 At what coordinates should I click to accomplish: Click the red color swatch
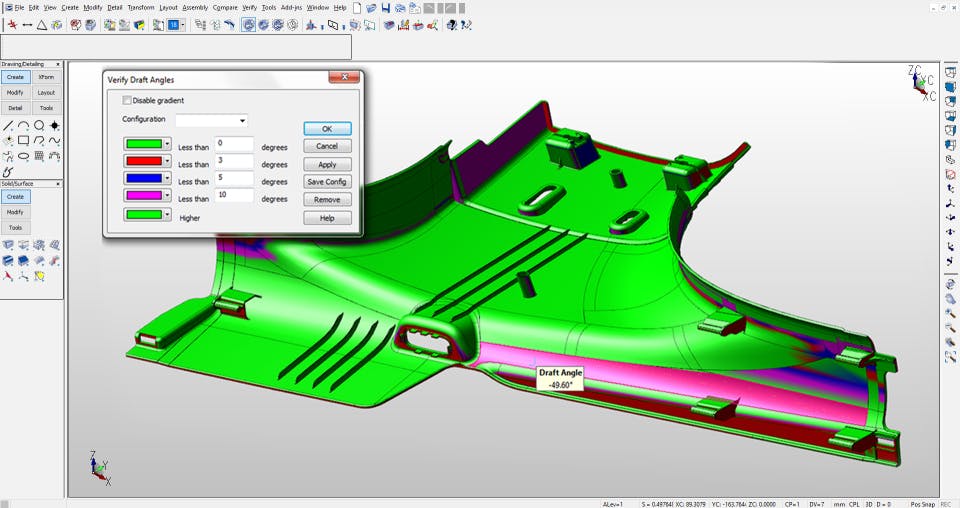coord(144,161)
